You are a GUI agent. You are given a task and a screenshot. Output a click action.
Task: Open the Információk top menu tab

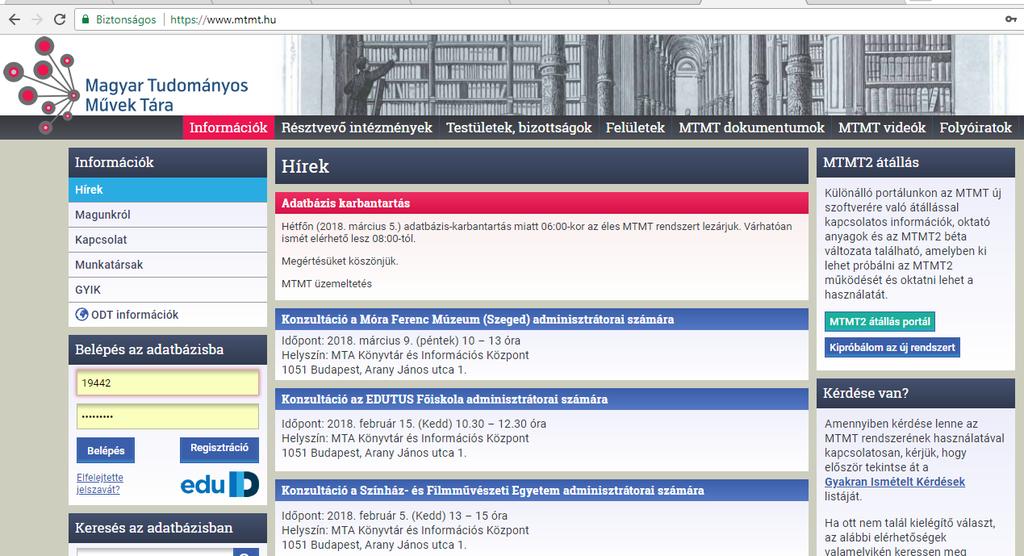click(229, 127)
